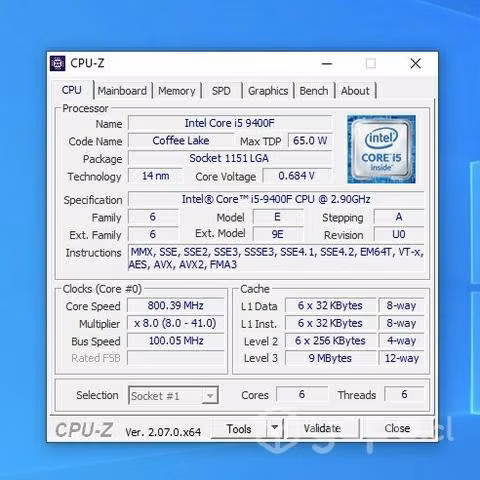Click the Tools button
This screenshot has width=480, height=480.
click(x=239, y=429)
